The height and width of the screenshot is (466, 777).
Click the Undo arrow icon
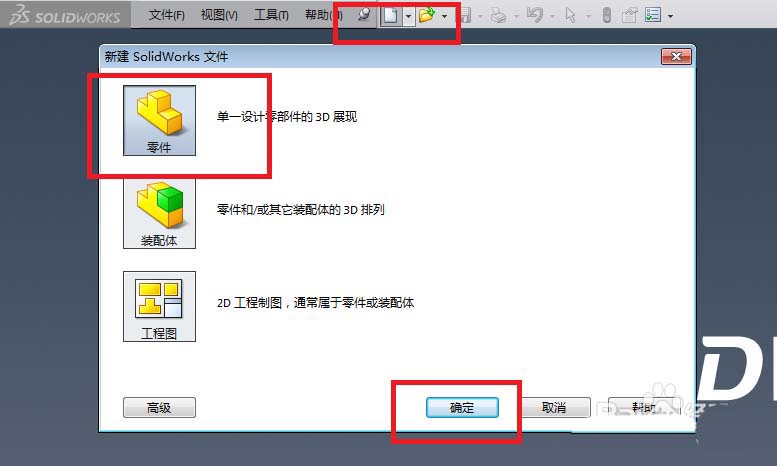(535, 15)
